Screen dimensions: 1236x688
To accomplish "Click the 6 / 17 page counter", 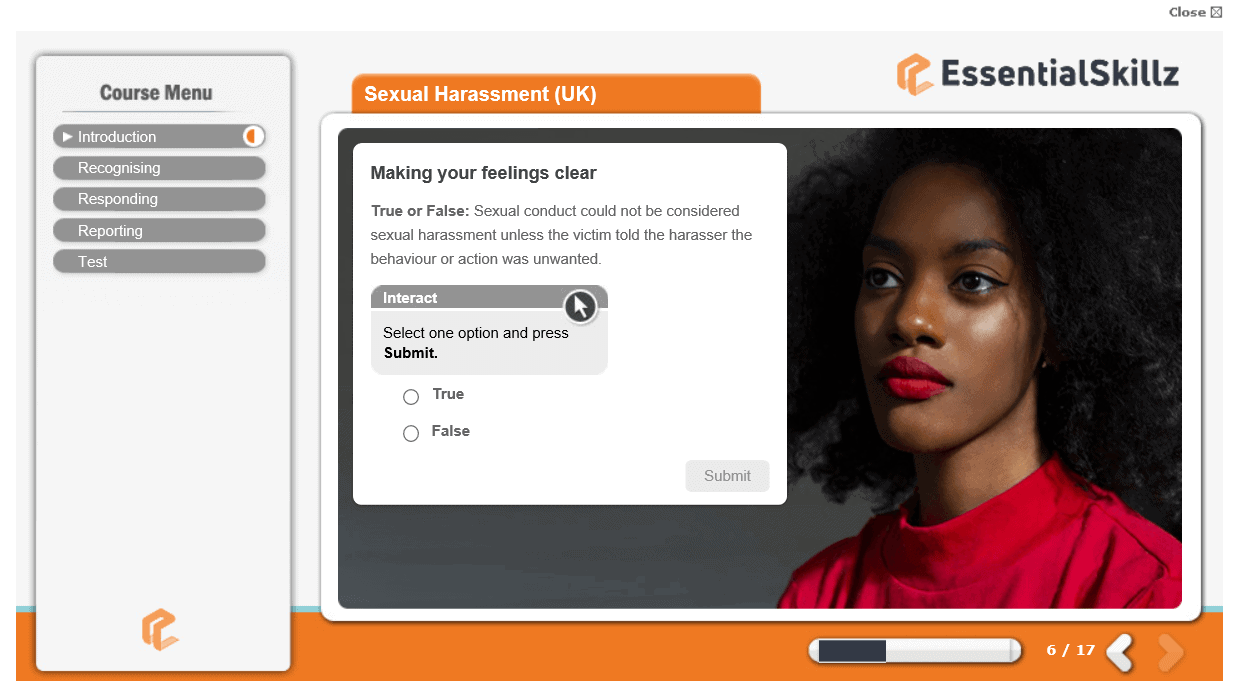I will click(x=1070, y=651).
